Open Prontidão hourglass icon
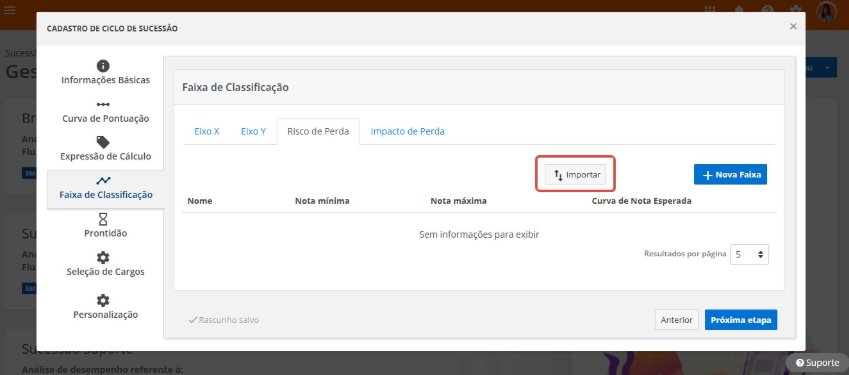This screenshot has height=375, width=849. point(103,219)
